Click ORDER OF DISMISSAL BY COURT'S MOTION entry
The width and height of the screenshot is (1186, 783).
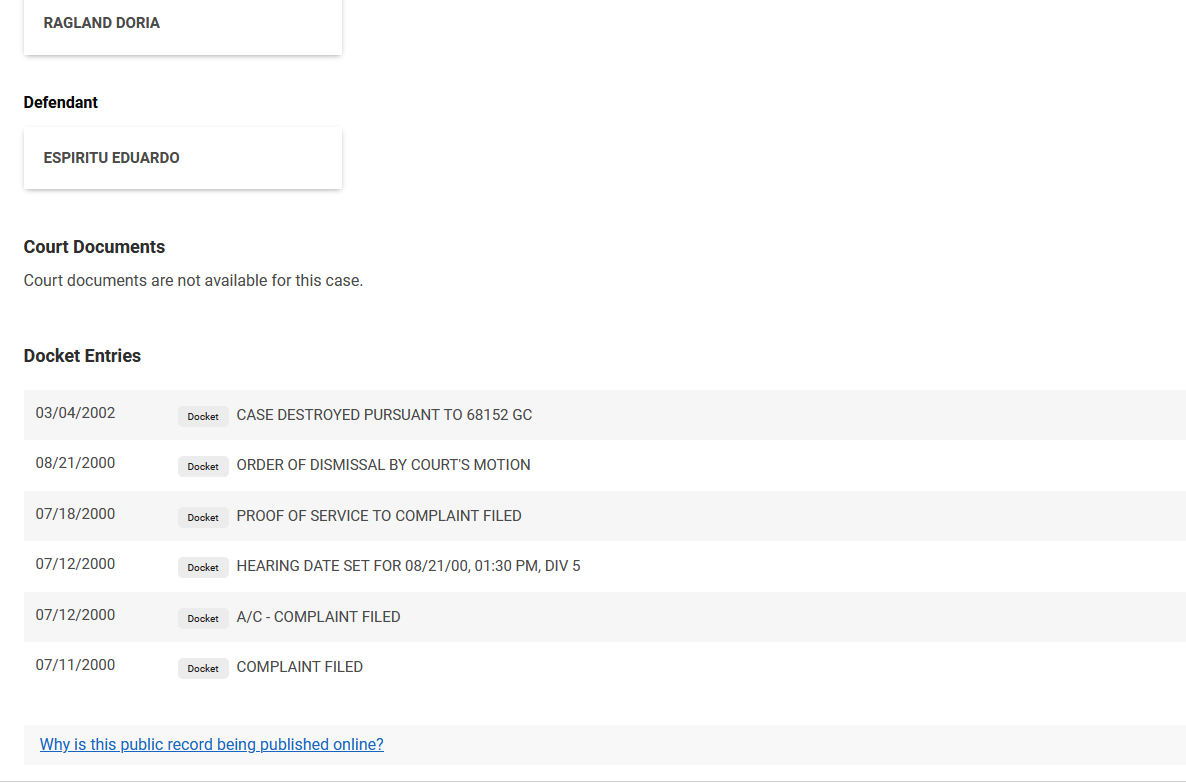click(383, 465)
